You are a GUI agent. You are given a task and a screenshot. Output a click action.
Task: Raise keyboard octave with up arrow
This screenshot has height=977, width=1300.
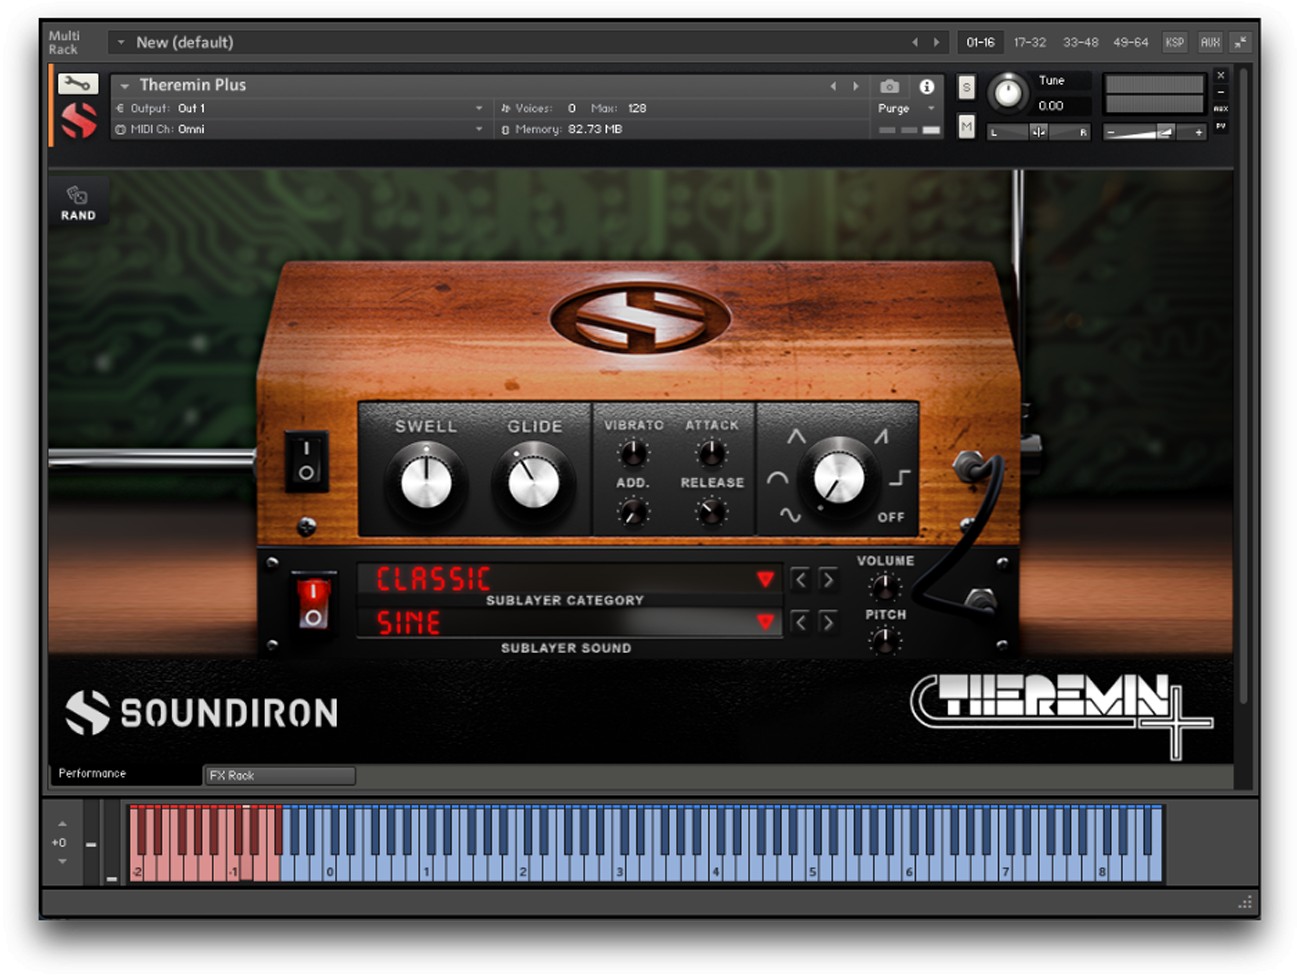[62, 824]
